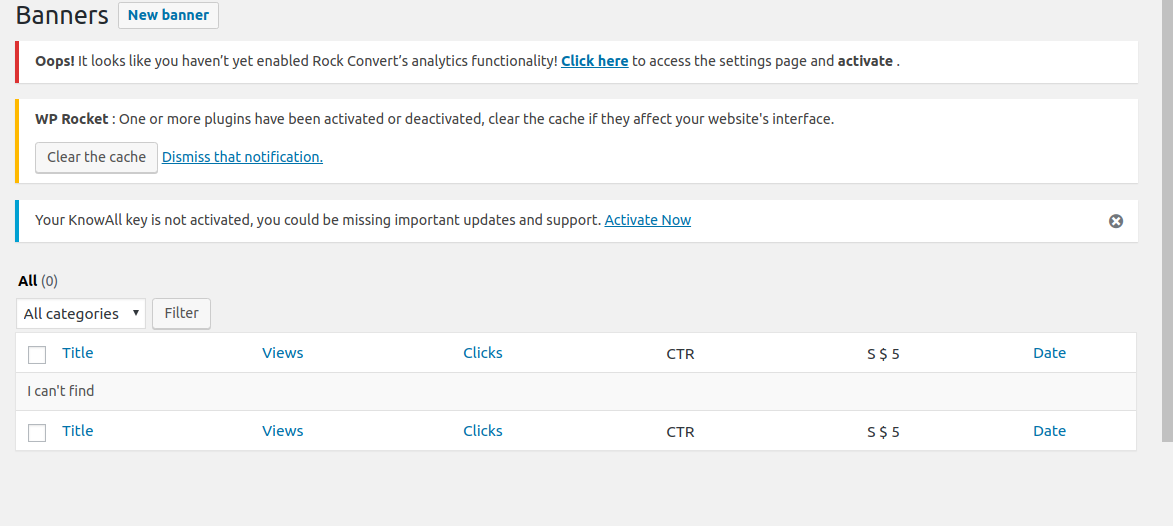Open the All categories dropdown
This screenshot has height=526, width=1173.
(x=81, y=314)
